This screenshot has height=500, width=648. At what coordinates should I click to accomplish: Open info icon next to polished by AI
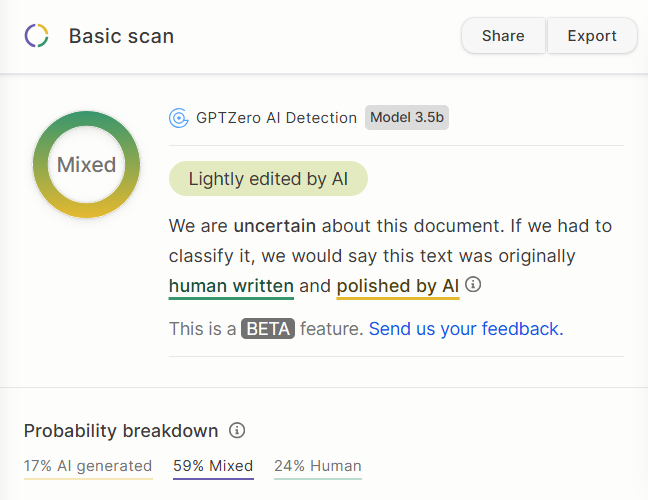(473, 284)
